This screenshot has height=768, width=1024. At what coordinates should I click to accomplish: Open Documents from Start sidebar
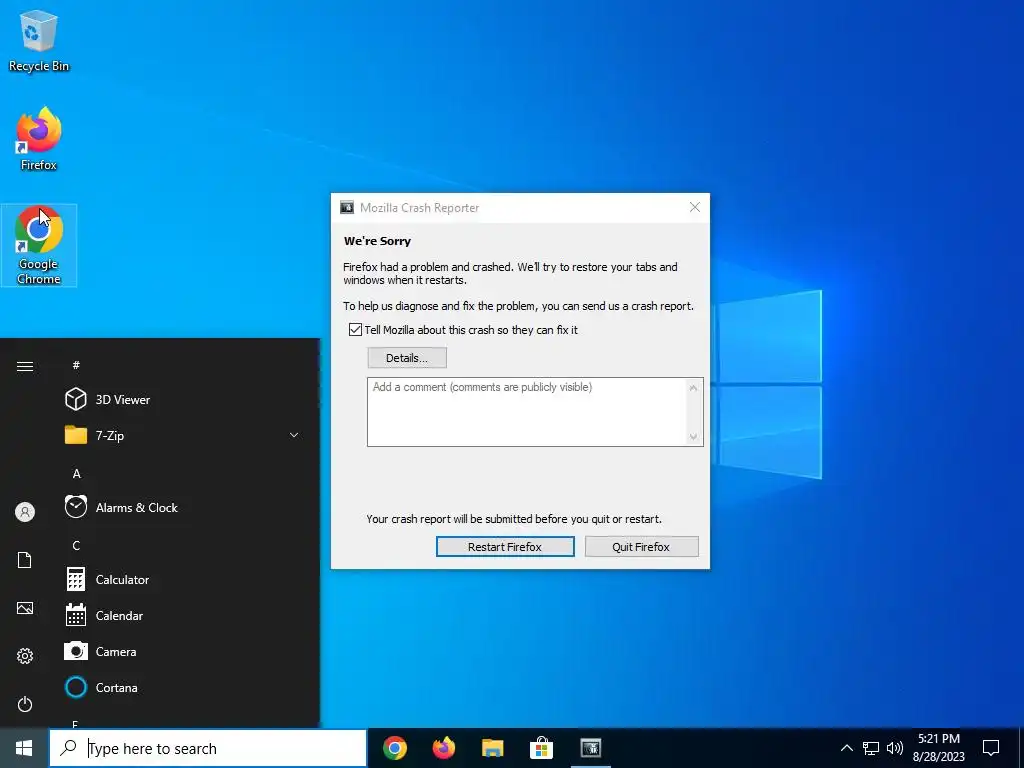25,560
